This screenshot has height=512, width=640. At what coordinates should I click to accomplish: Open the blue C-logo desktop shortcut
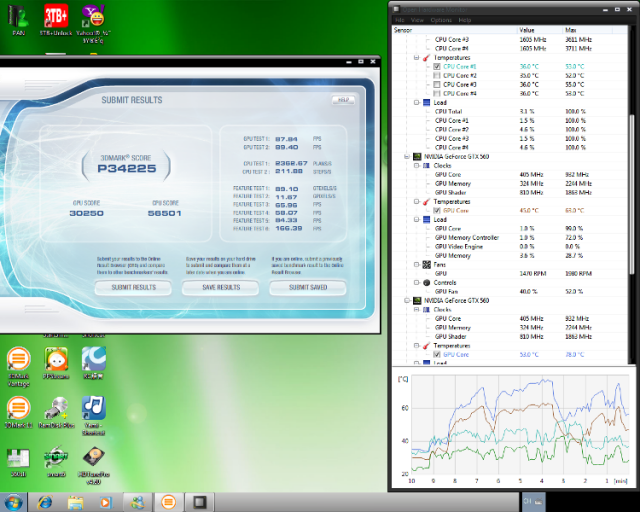[93, 363]
